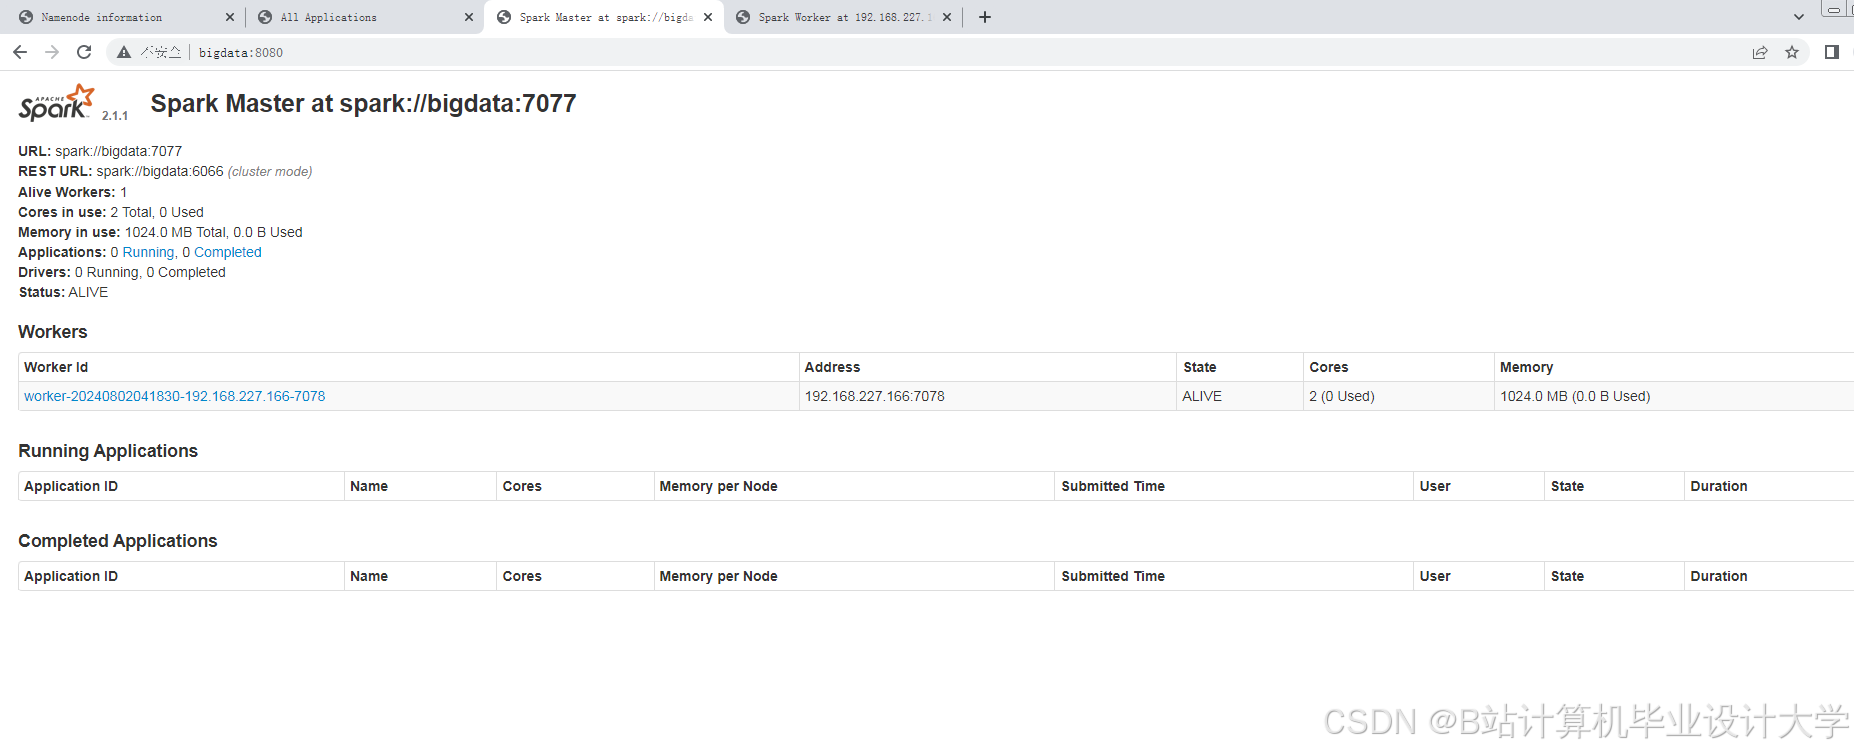This screenshot has width=1854, height=754.
Task: Click the 'Cores in use' summary line
Action: click(x=111, y=212)
